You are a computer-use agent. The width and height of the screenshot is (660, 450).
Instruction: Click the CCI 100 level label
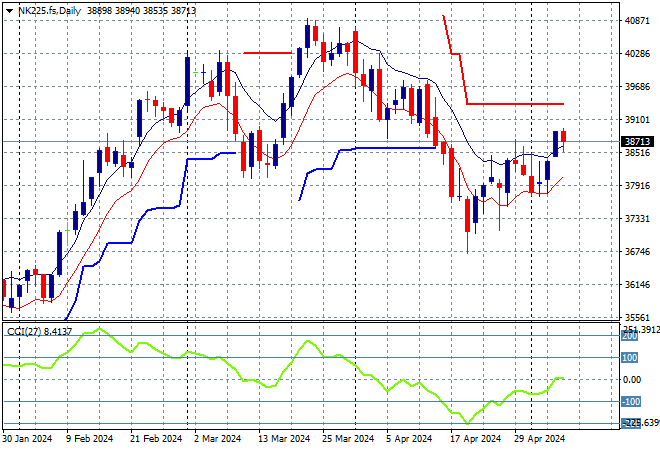tap(630, 358)
